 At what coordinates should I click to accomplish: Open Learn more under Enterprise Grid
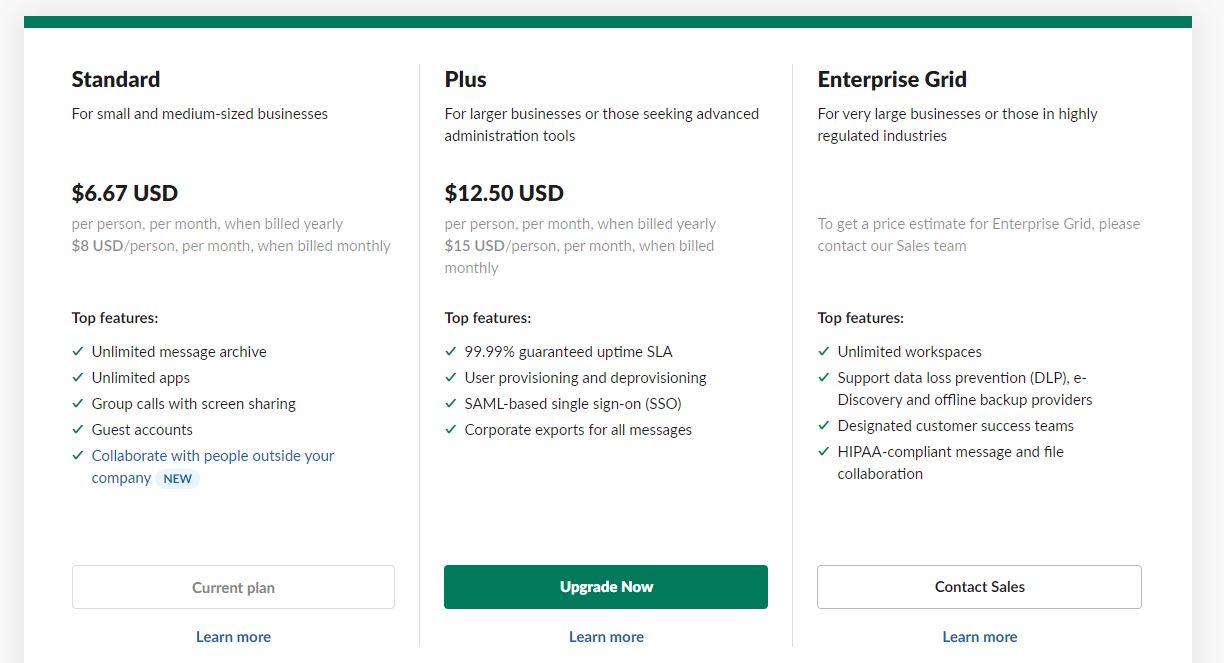[x=979, y=637]
